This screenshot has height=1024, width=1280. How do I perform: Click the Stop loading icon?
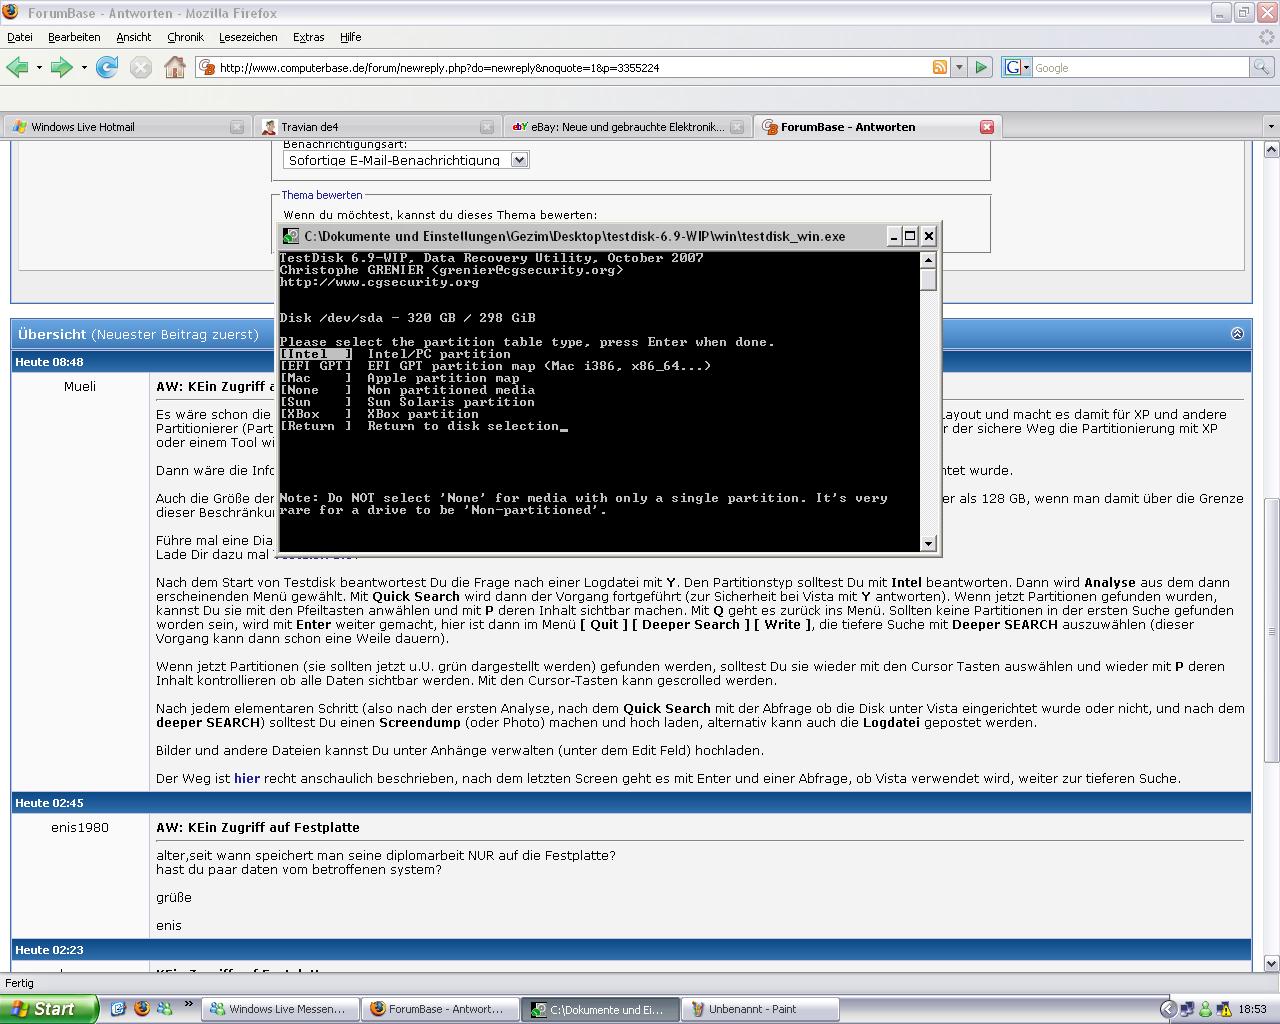(141, 67)
